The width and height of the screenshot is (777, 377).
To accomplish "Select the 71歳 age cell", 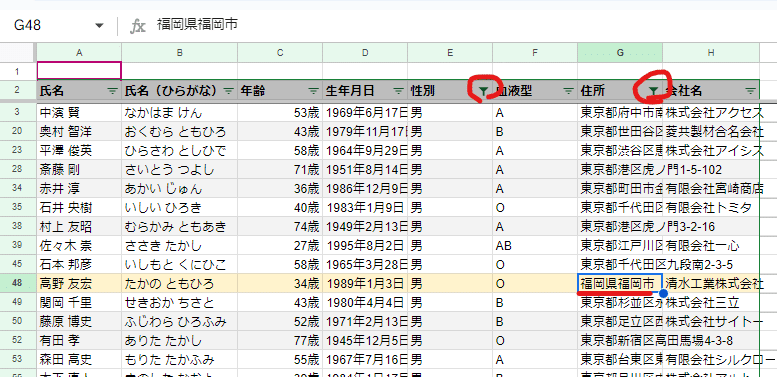I will pos(280,170).
